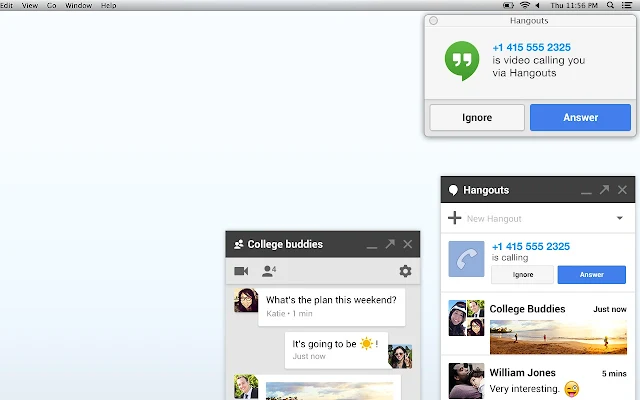Open the +1 415 555 2325 link in the notification
This screenshot has width=640, height=400.
(x=531, y=47)
